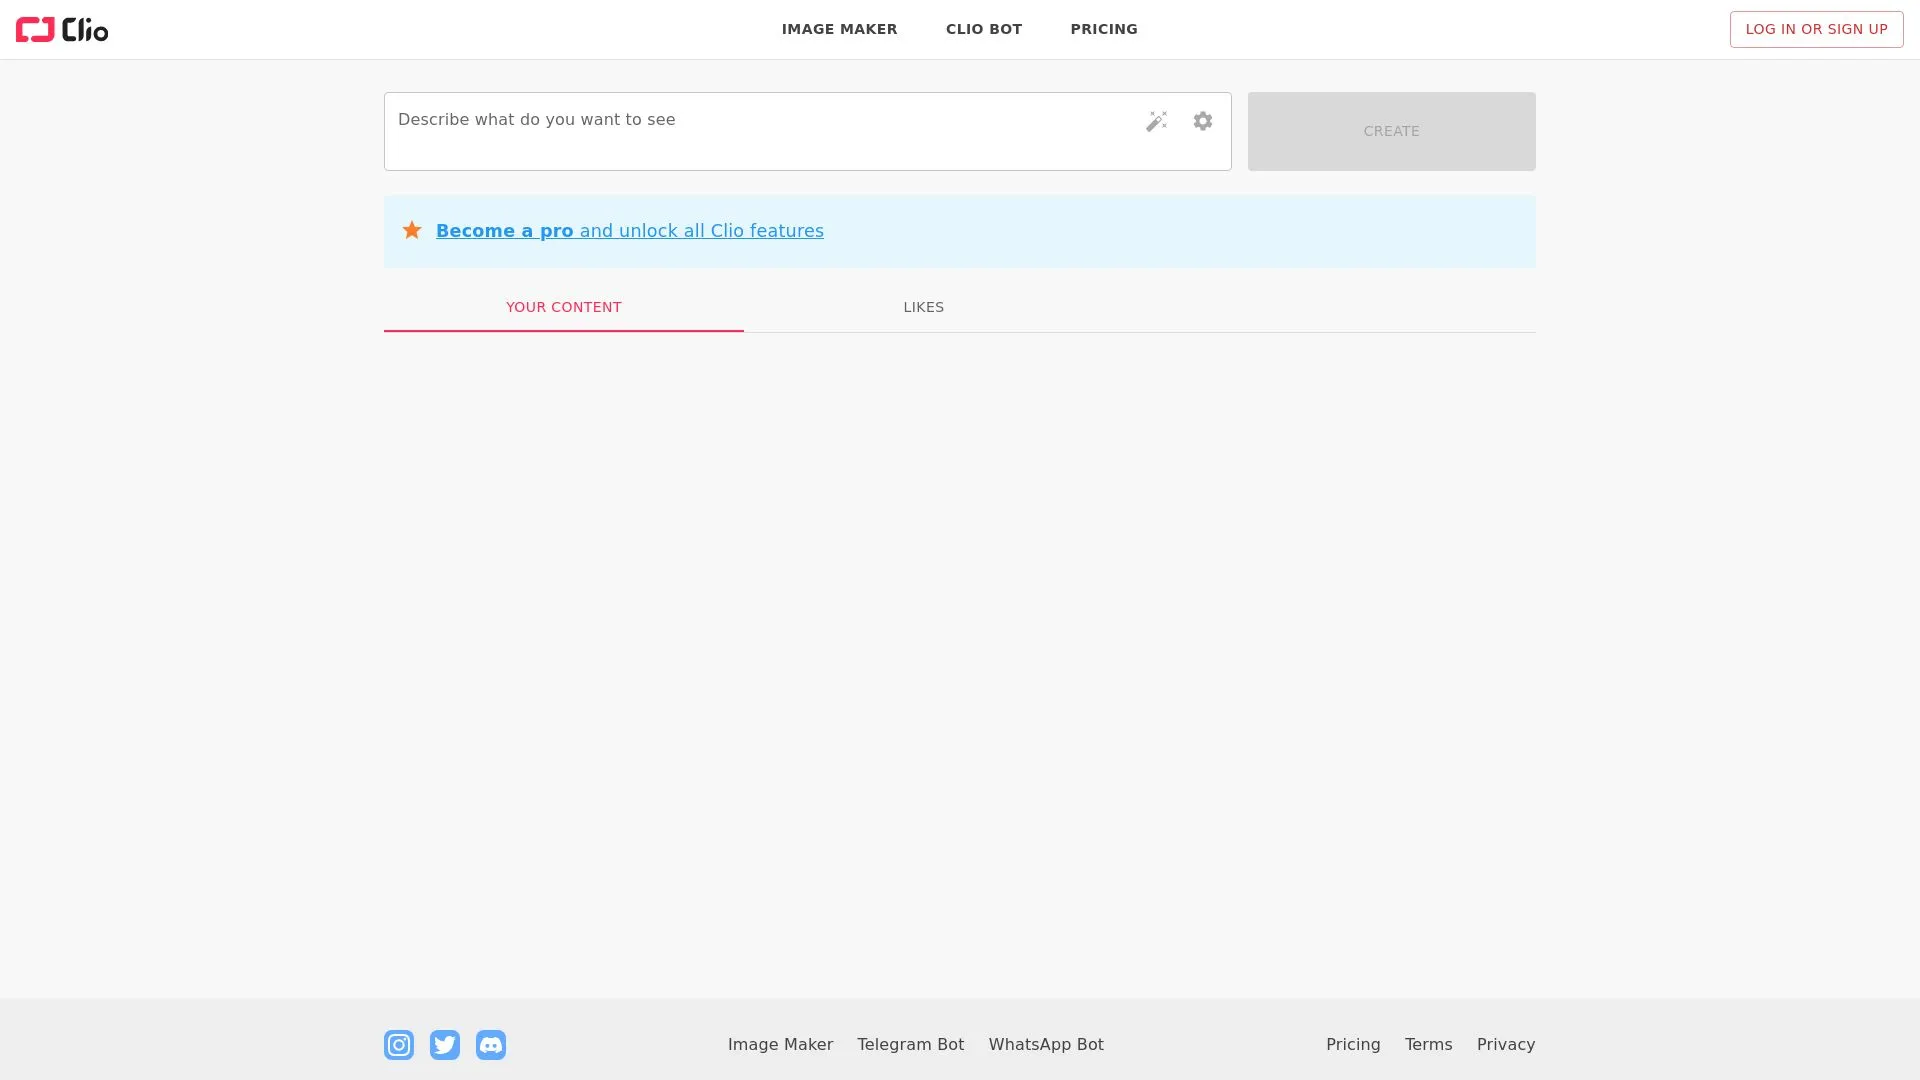This screenshot has width=1920, height=1080.
Task: Open Image Maker in top navigation
Action: coord(839,29)
